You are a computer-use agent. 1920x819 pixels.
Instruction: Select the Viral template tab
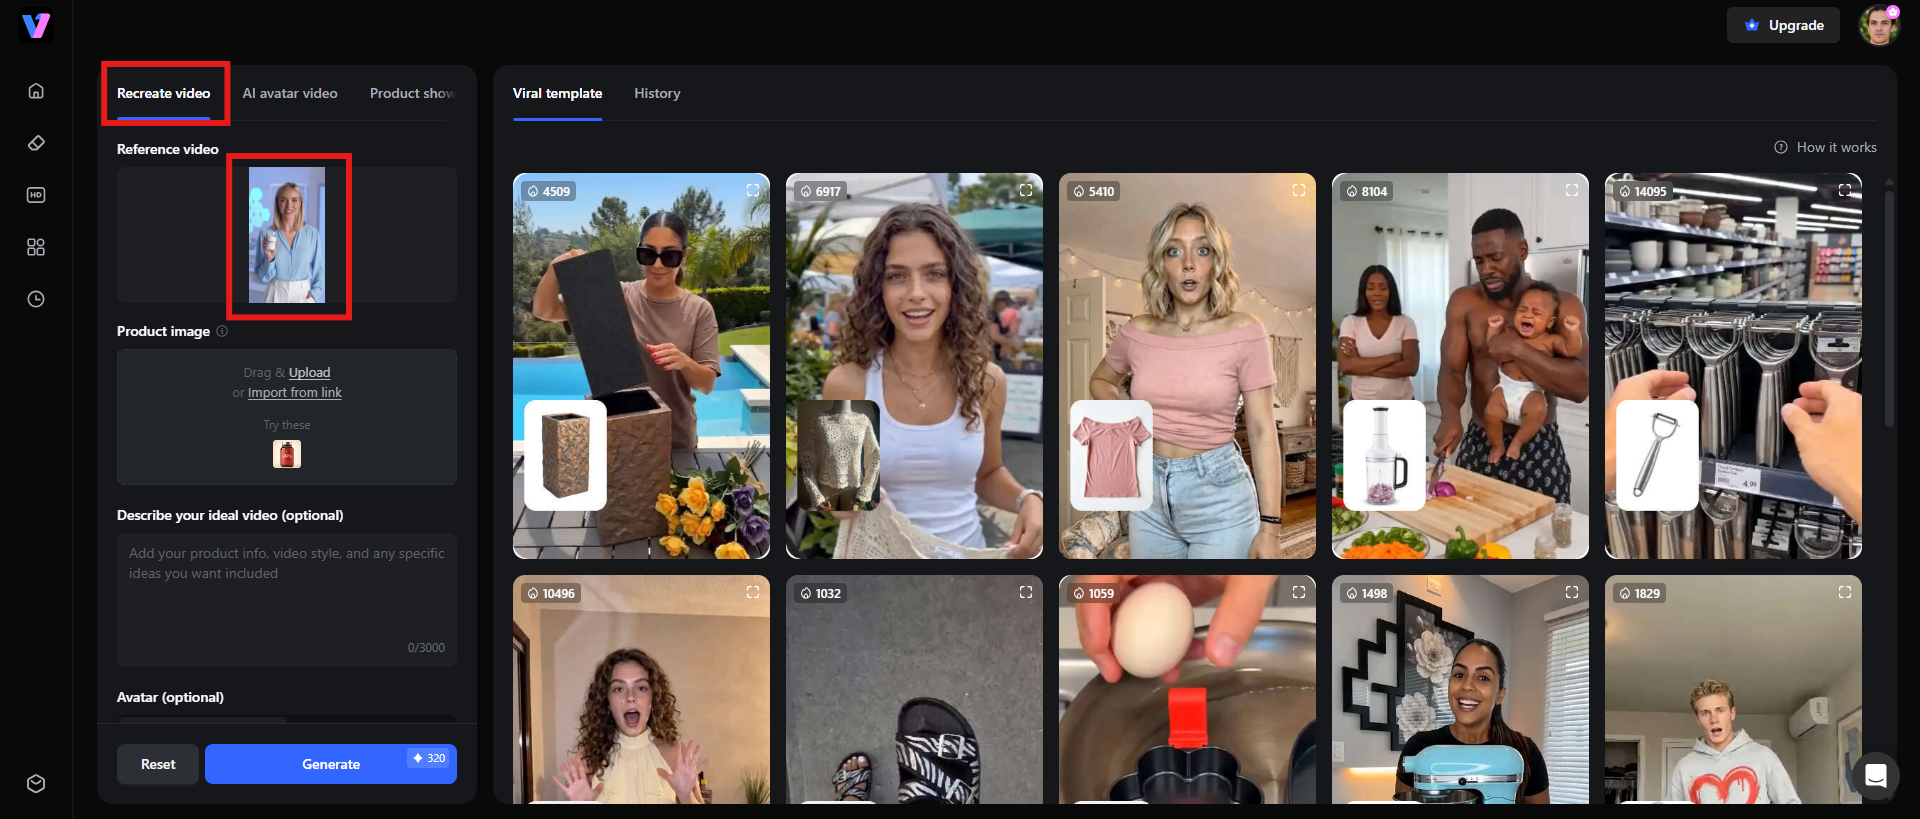[557, 93]
